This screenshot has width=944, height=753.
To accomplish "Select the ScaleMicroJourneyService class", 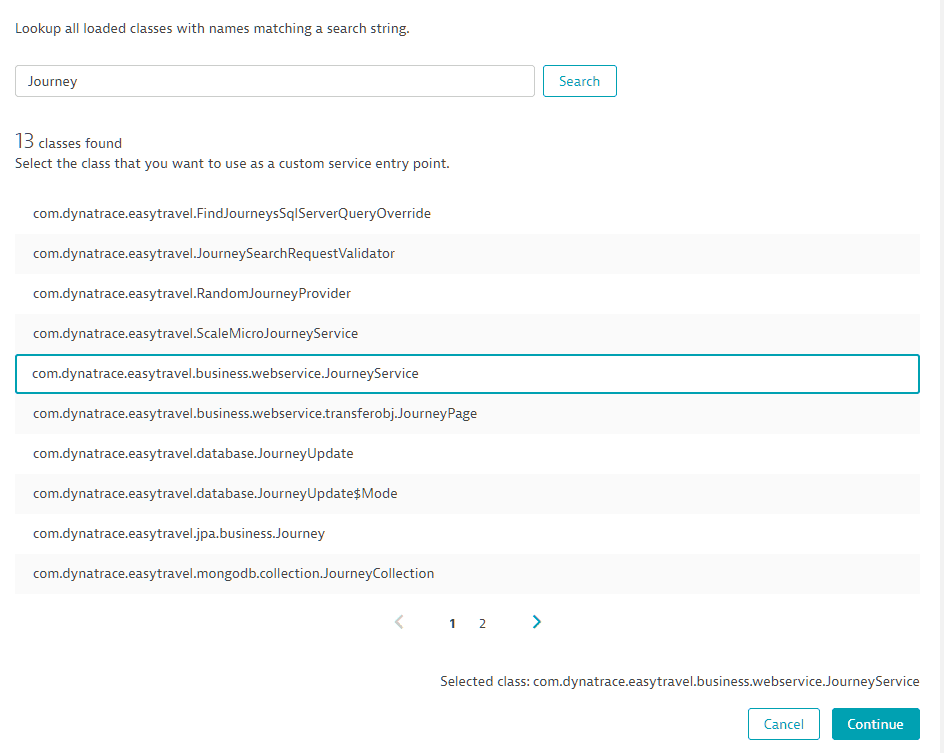I will pyautogui.click(x=195, y=333).
